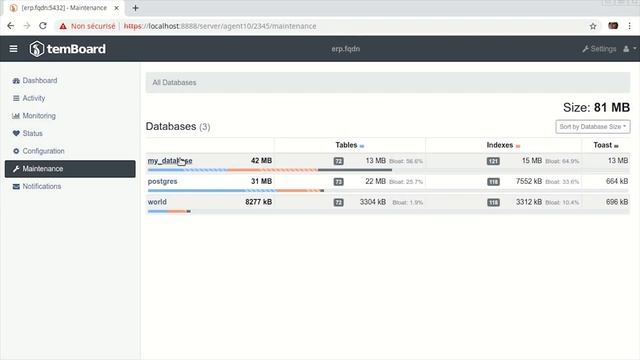Open the browser three-dot menu

pyautogui.click(x=629, y=26)
